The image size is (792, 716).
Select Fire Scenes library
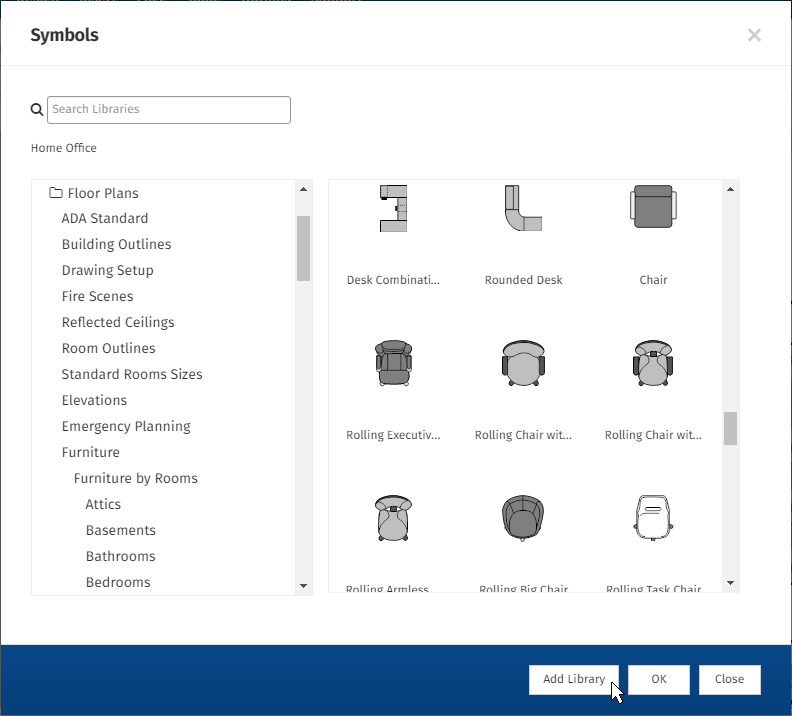(x=97, y=296)
